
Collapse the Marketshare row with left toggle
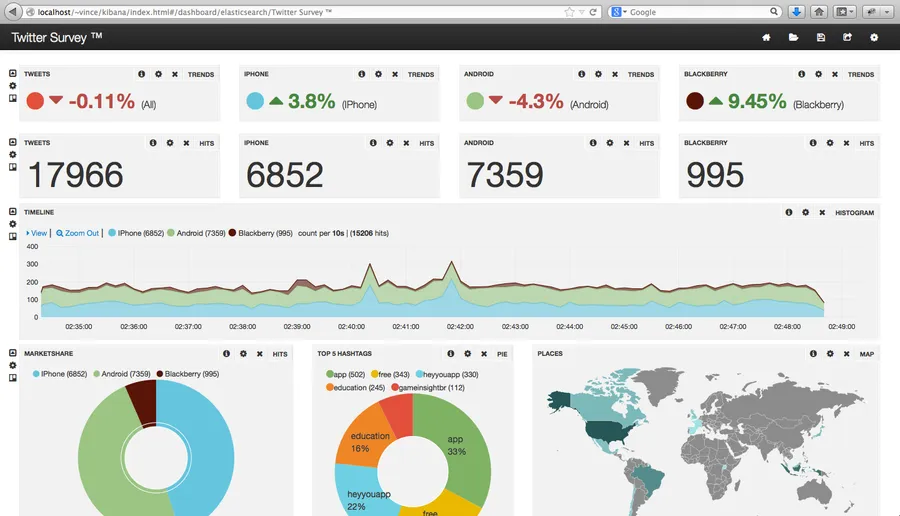[x=13, y=353]
